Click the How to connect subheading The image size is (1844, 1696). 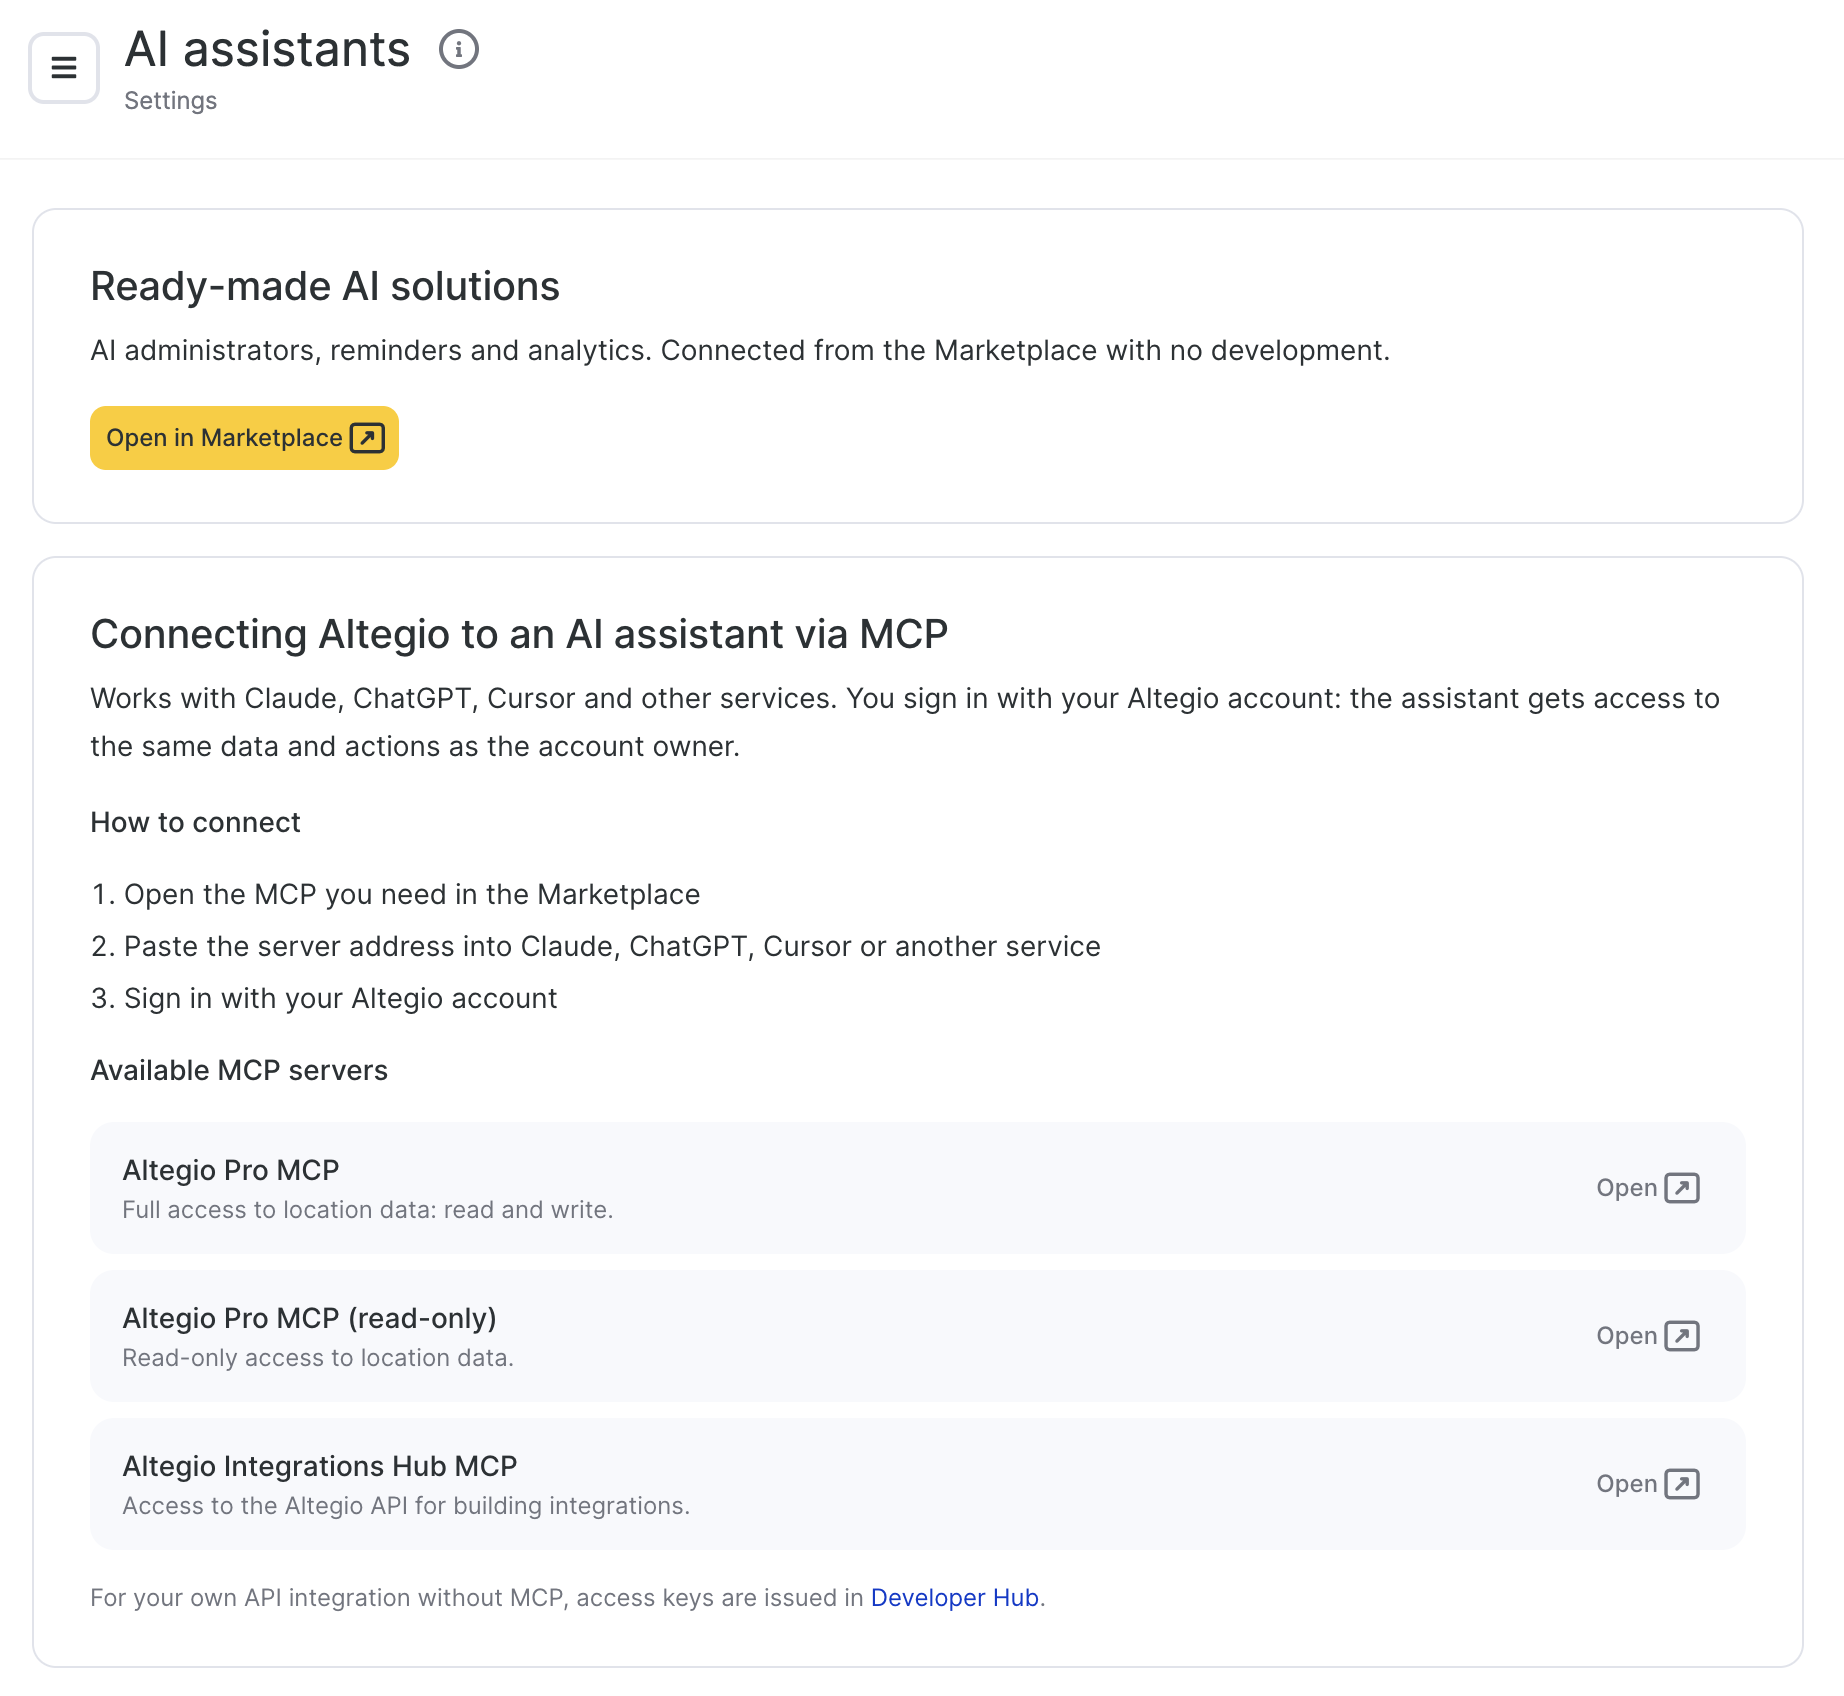tap(195, 822)
